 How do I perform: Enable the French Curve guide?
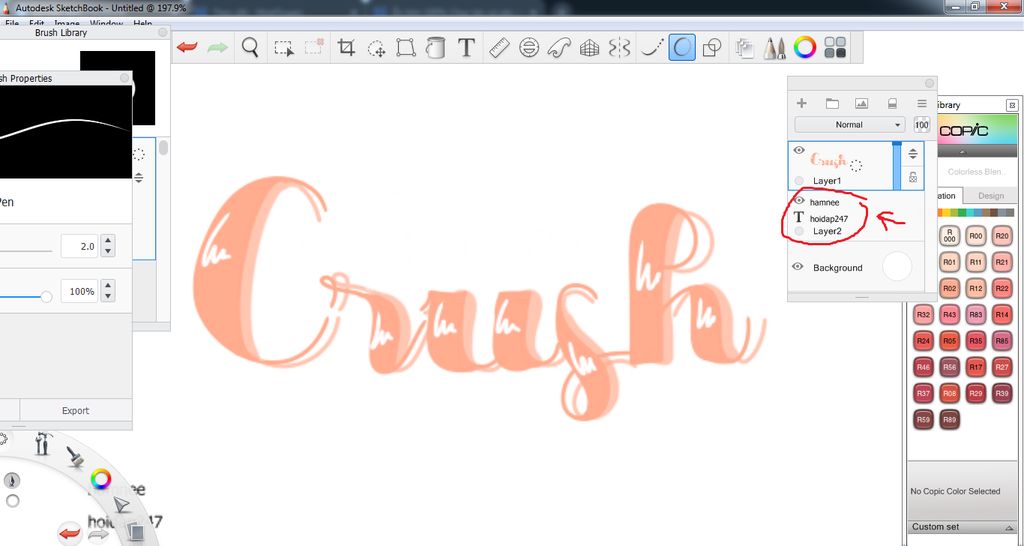tap(559, 48)
